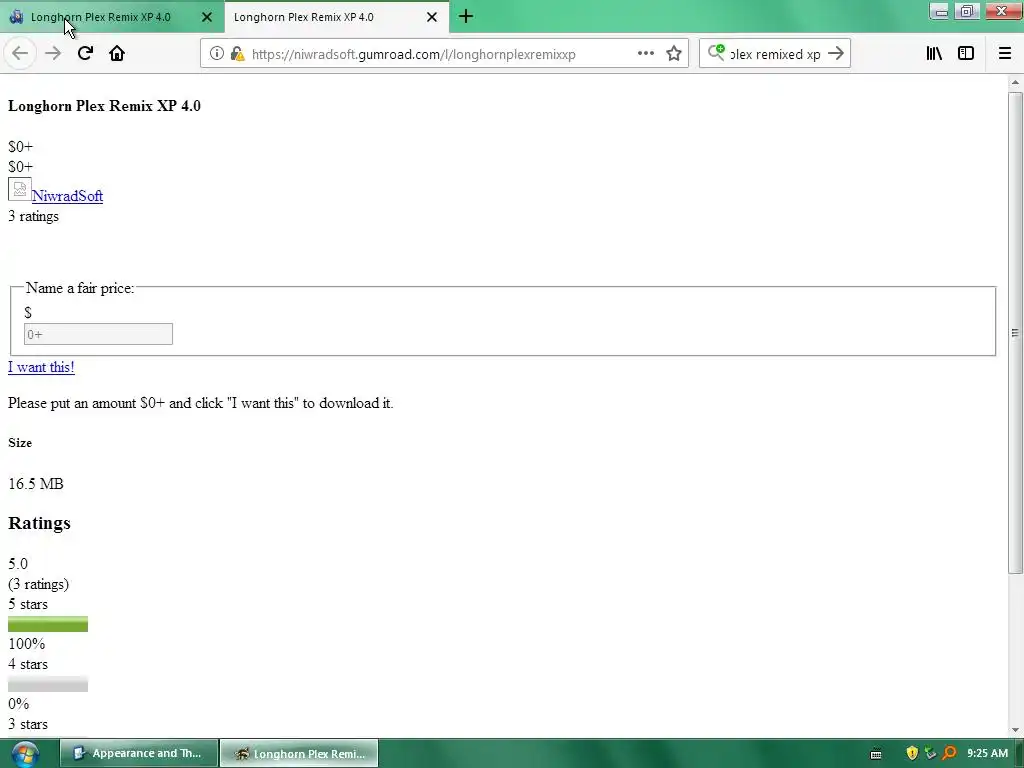Click the 'Longhorn Plex Remix XP 4.0' heading
This screenshot has width=1024, height=768.
(x=104, y=106)
